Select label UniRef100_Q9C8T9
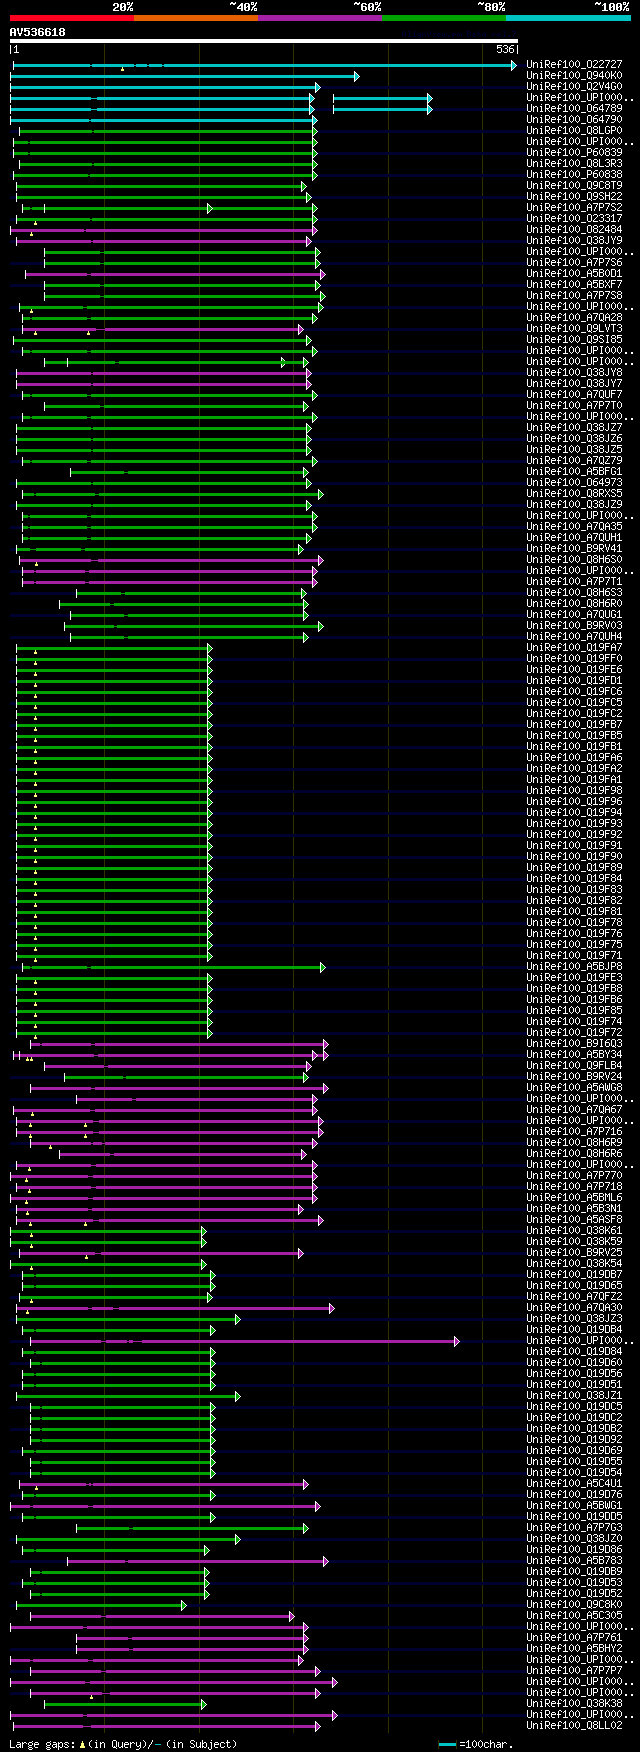This screenshot has height=1752, width=640. tap(574, 186)
